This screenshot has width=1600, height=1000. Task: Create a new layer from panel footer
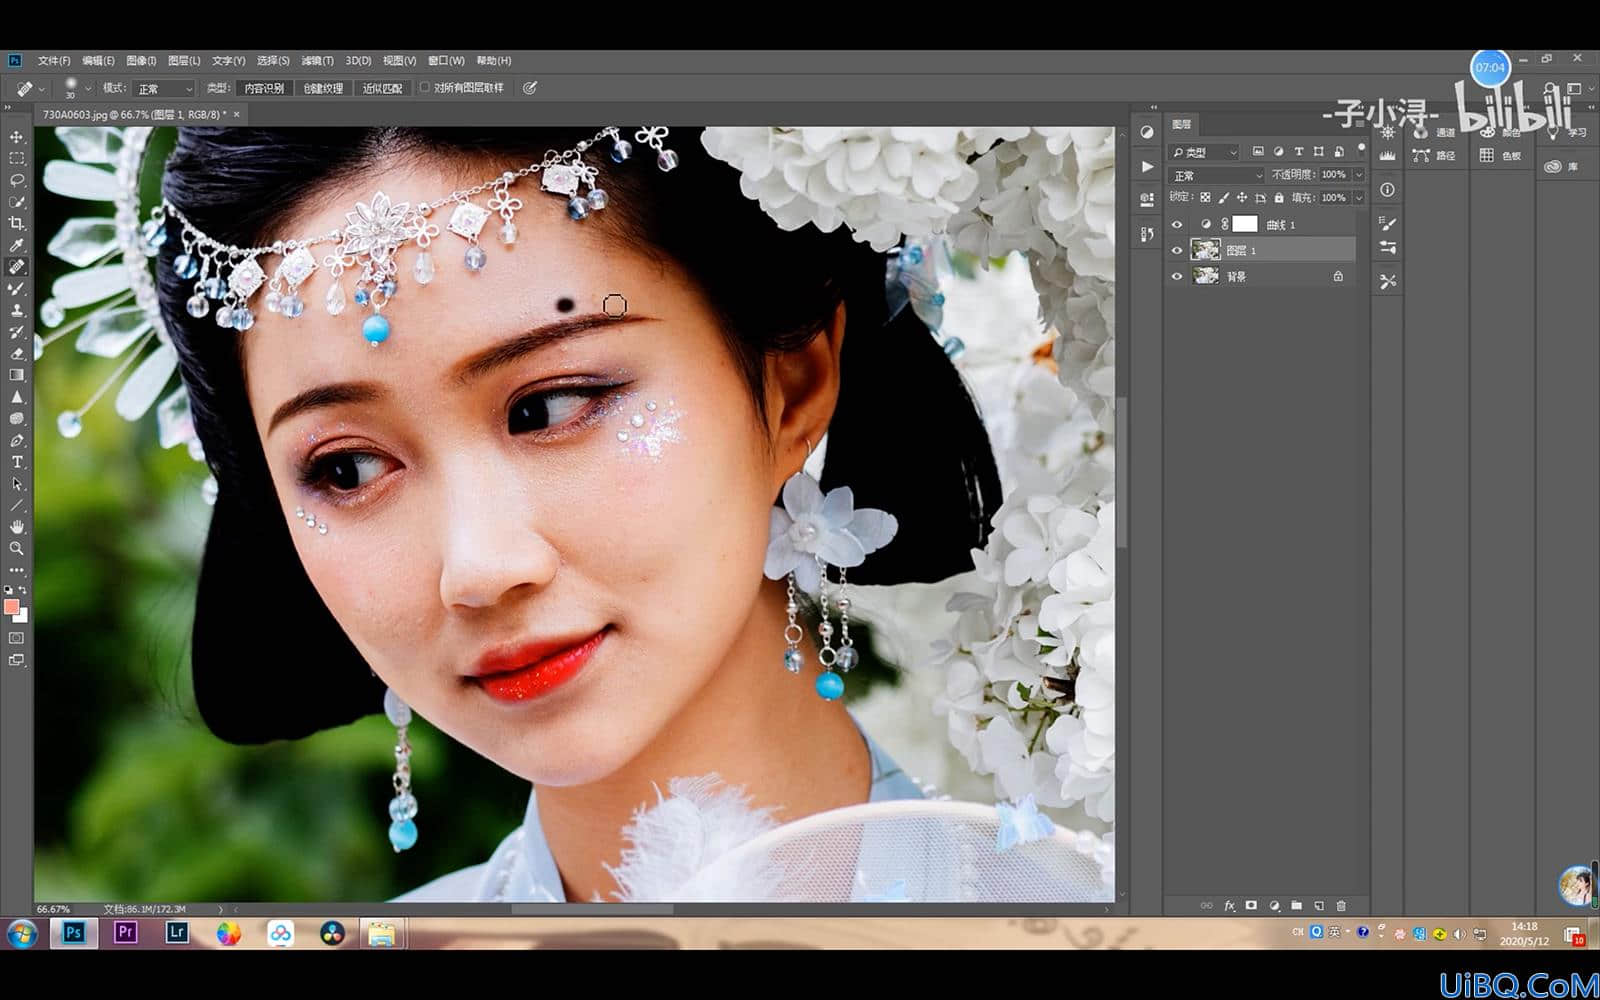1319,906
